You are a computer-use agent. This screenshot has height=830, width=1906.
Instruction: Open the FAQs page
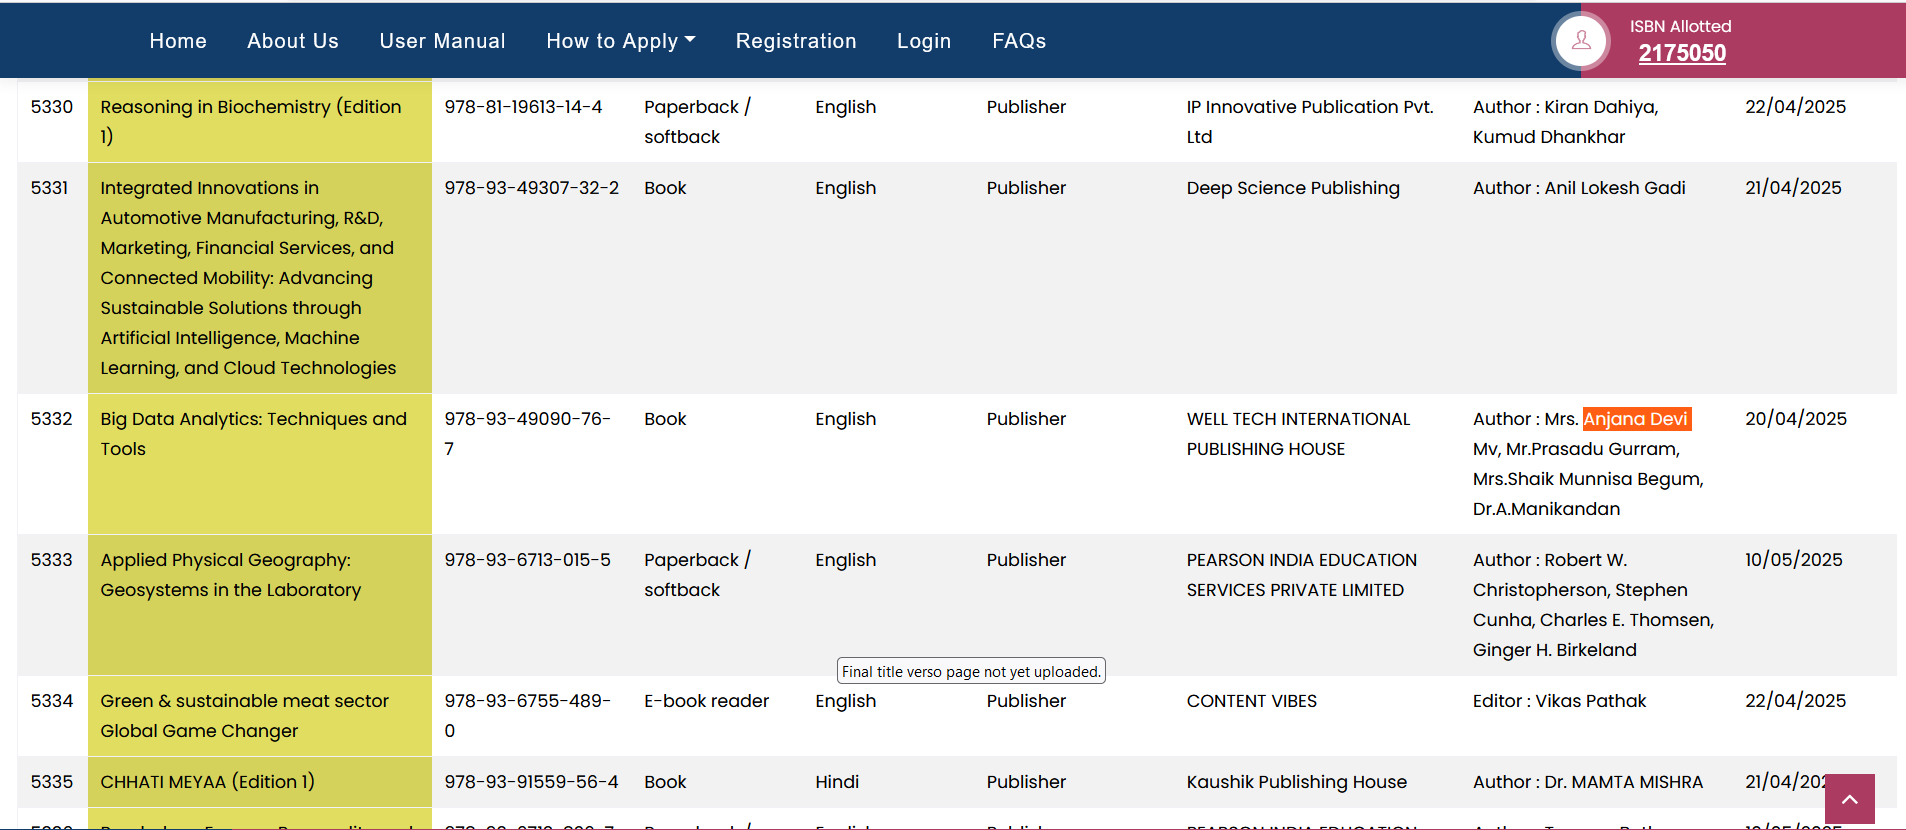[x=1019, y=41]
